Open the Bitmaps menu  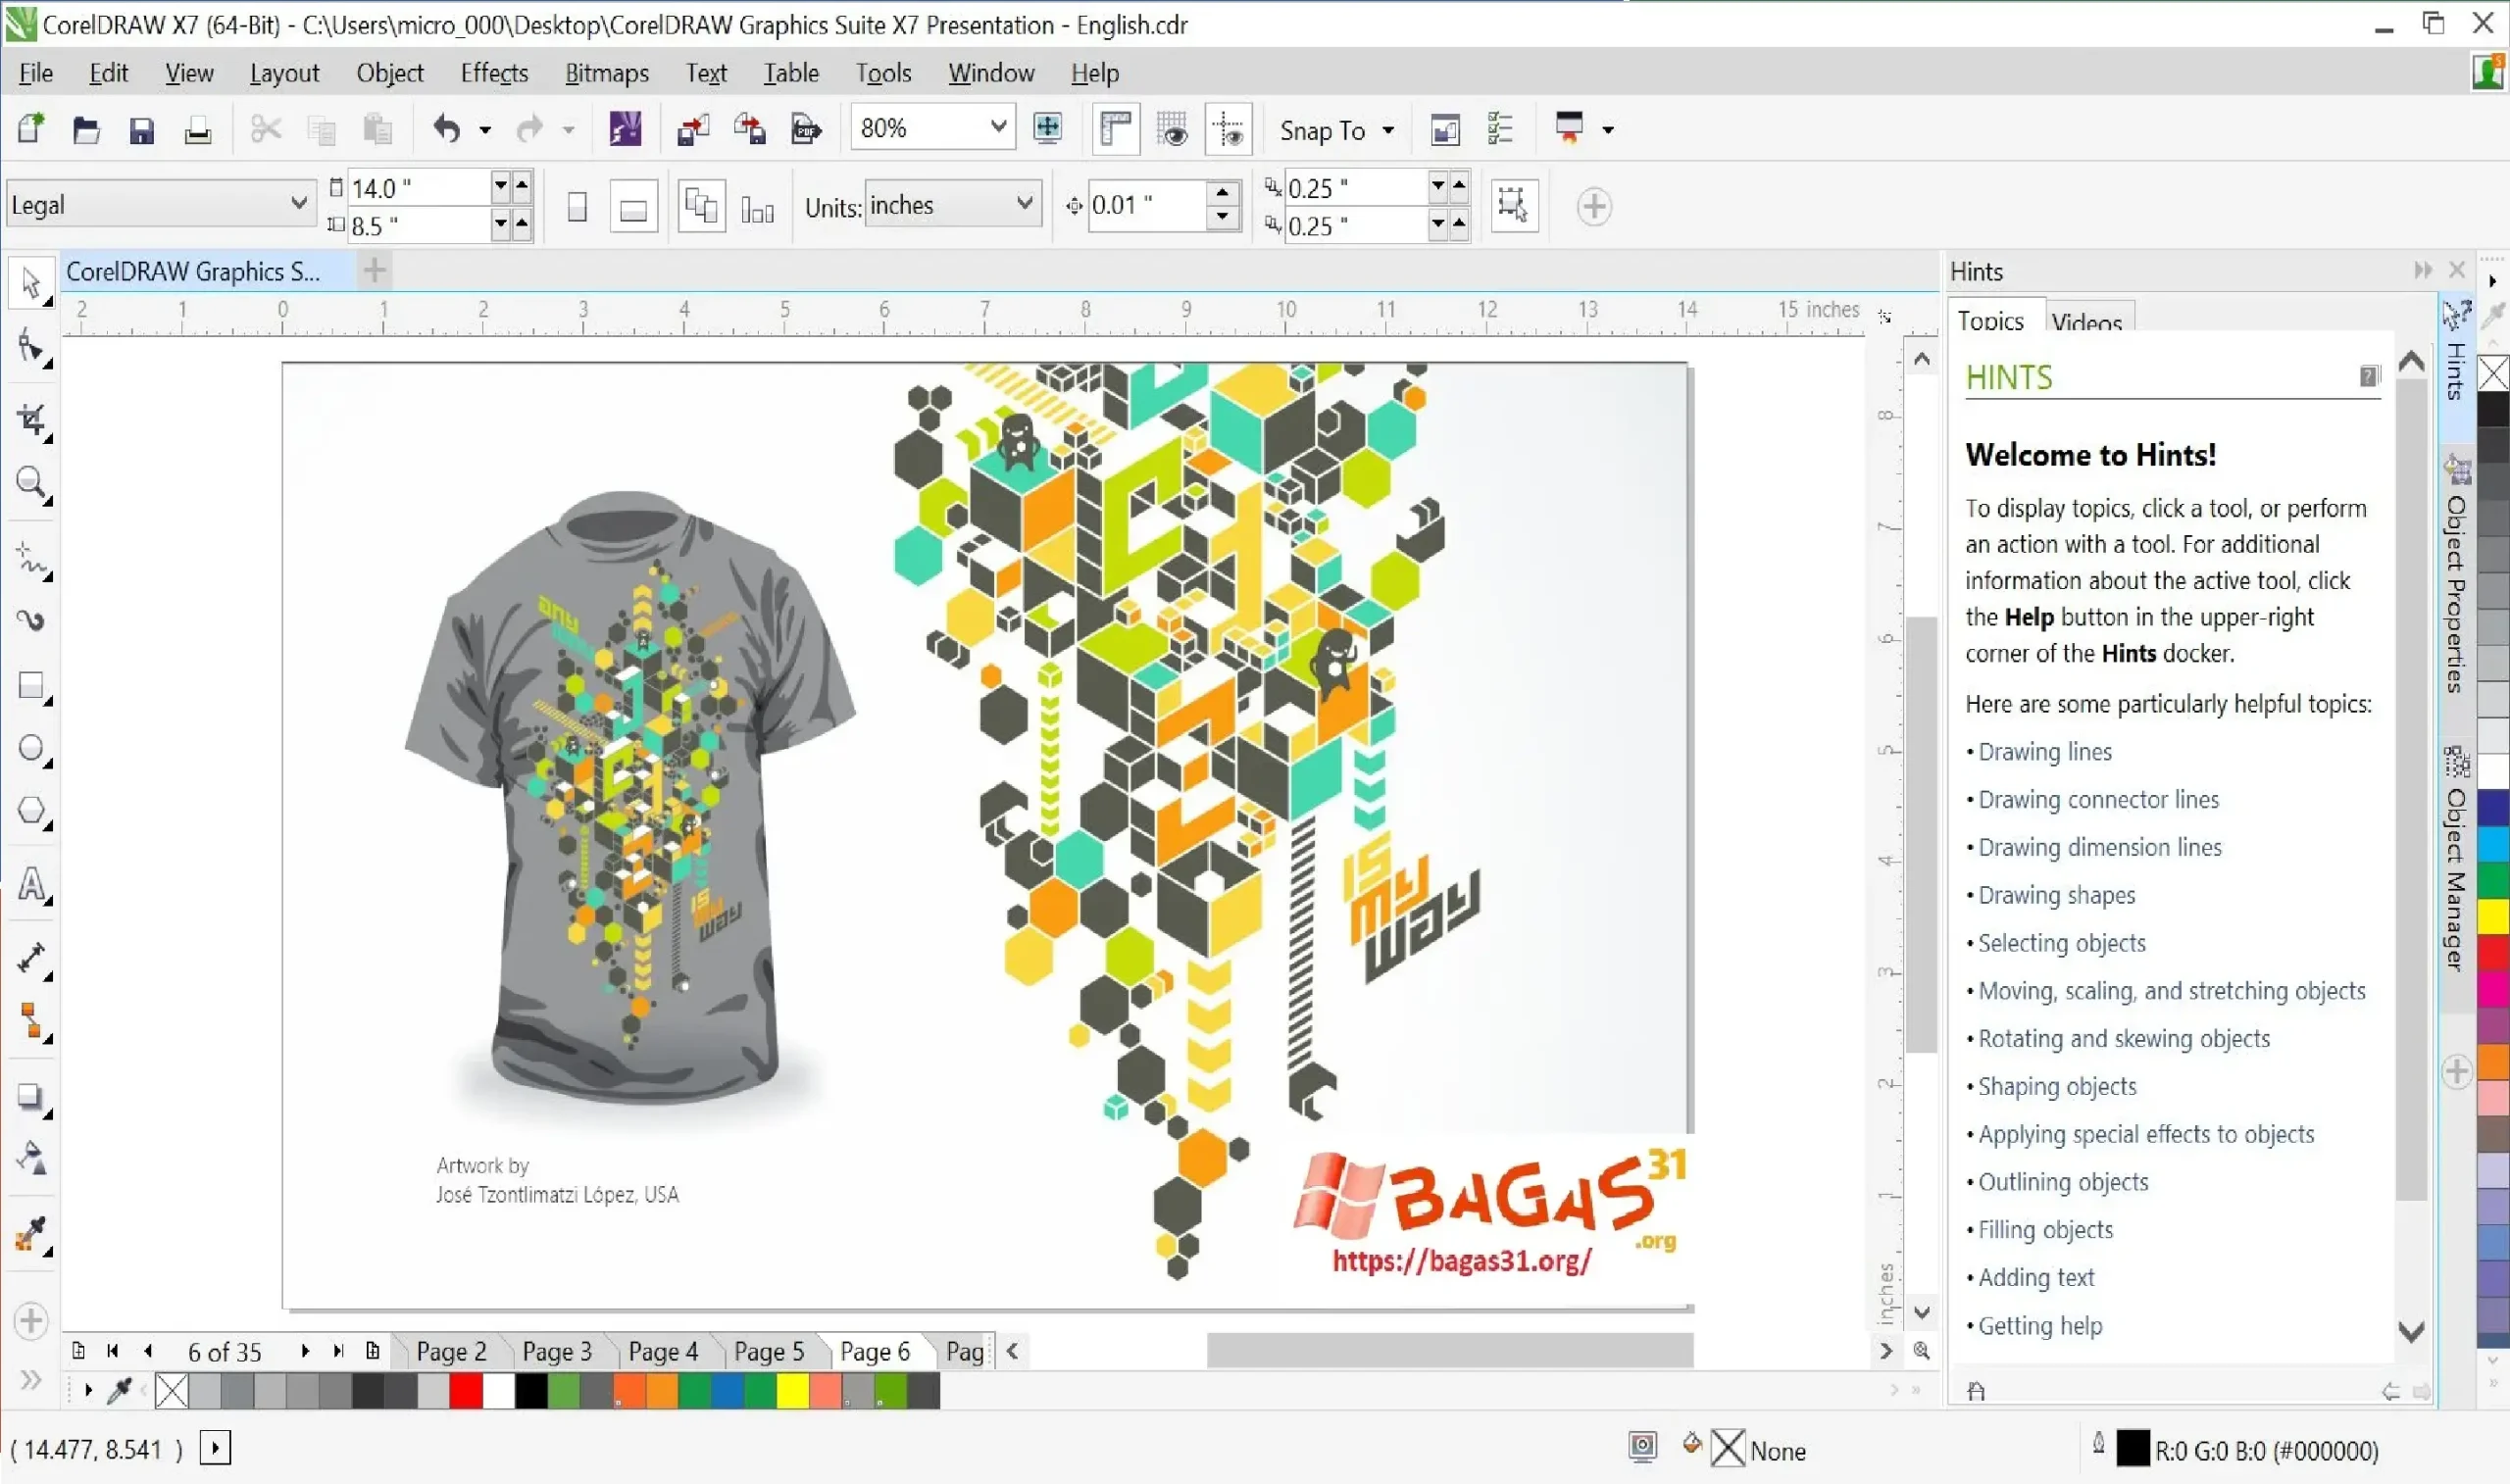tap(606, 72)
